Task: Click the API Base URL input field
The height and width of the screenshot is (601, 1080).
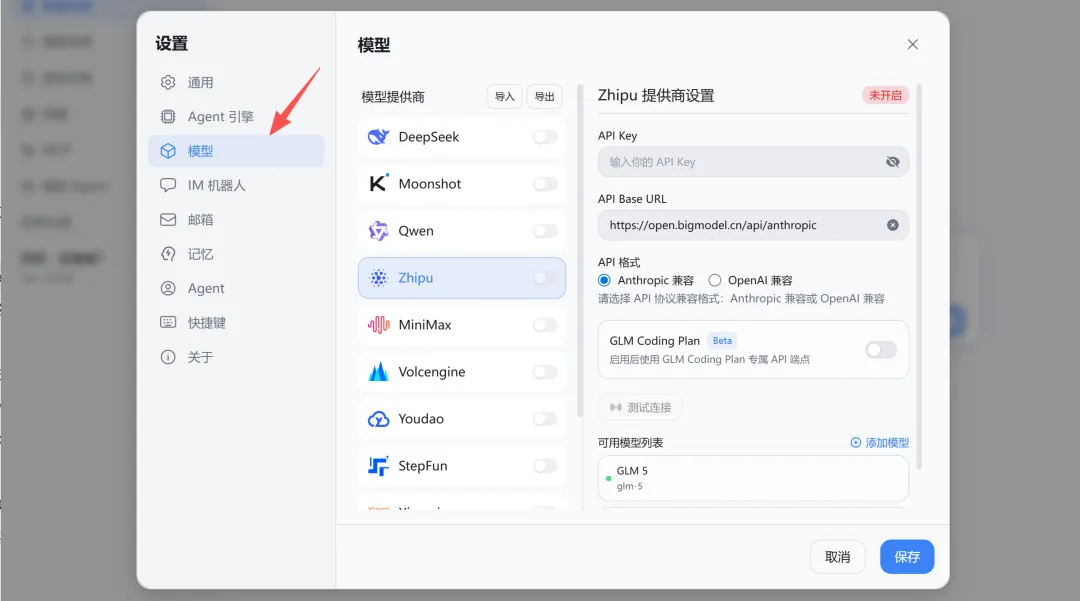Action: coord(754,225)
